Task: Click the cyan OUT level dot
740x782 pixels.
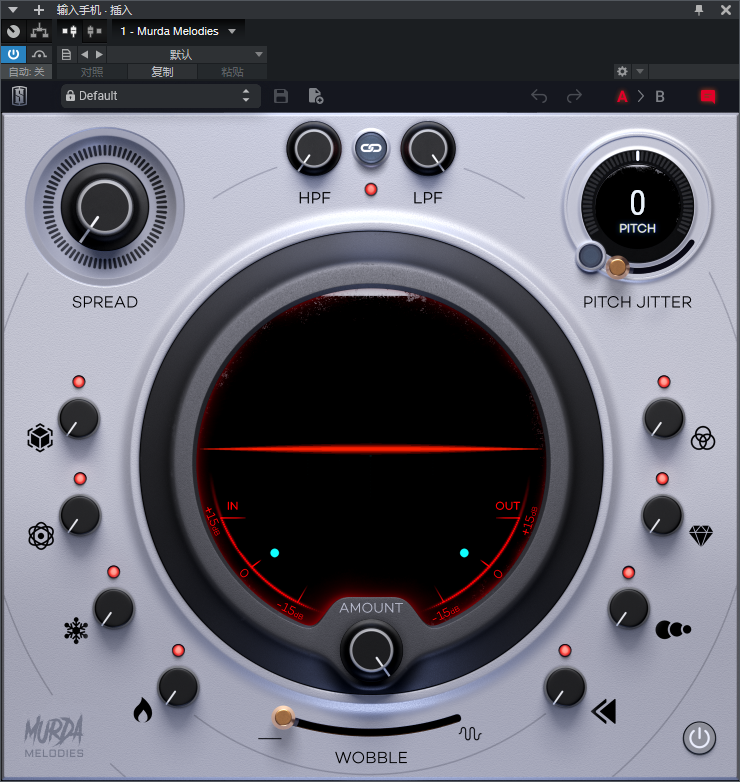Action: pos(464,553)
